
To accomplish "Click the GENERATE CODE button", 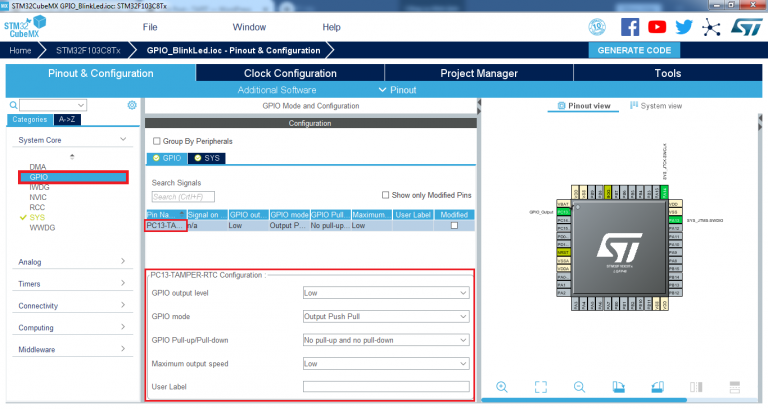I will (635, 50).
